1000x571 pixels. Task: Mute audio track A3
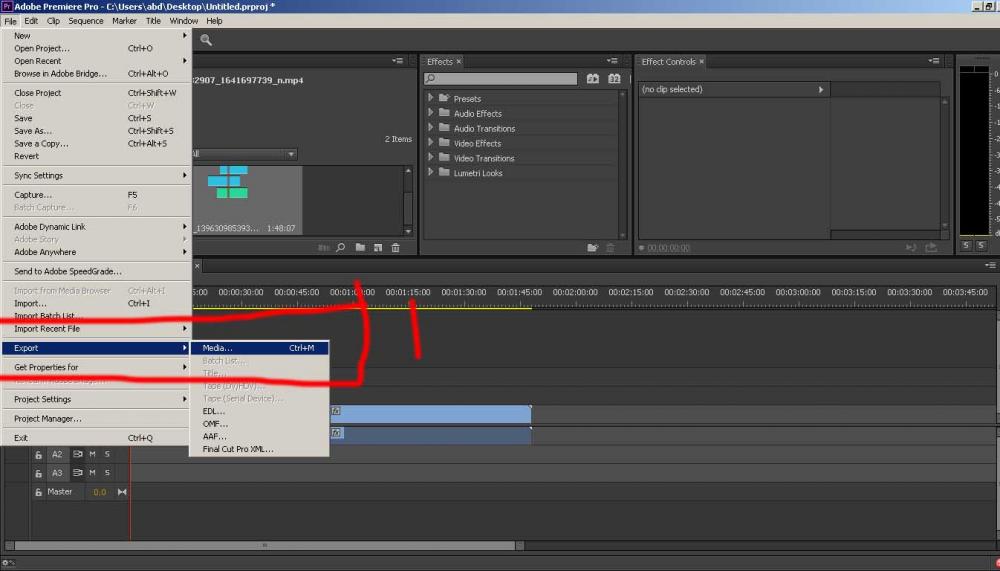tap(92, 473)
